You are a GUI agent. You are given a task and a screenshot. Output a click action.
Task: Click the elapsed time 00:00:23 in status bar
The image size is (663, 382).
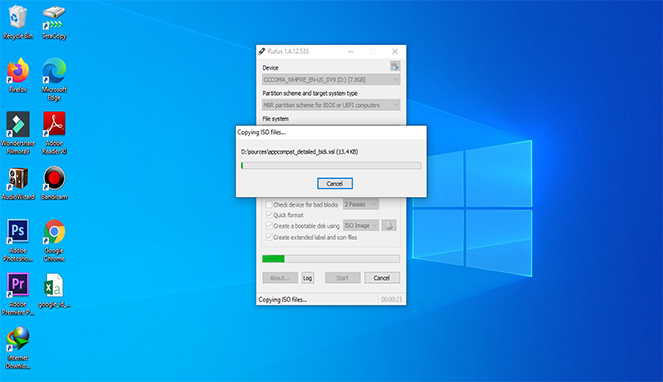click(391, 300)
